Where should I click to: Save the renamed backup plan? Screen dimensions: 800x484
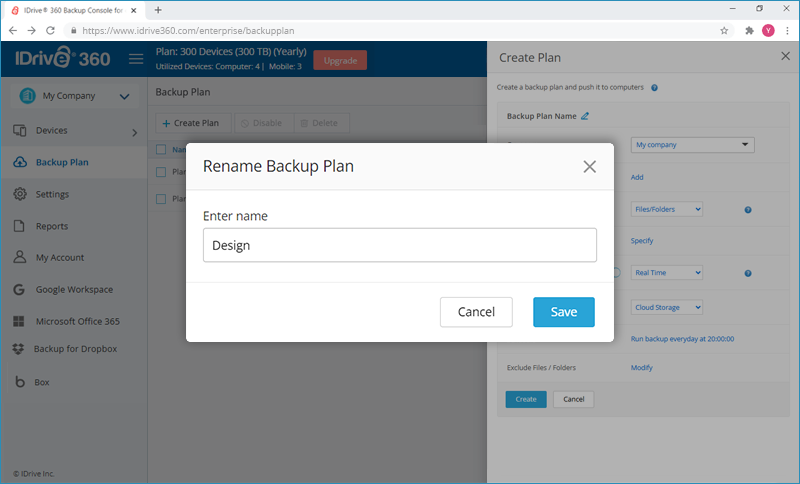(563, 312)
